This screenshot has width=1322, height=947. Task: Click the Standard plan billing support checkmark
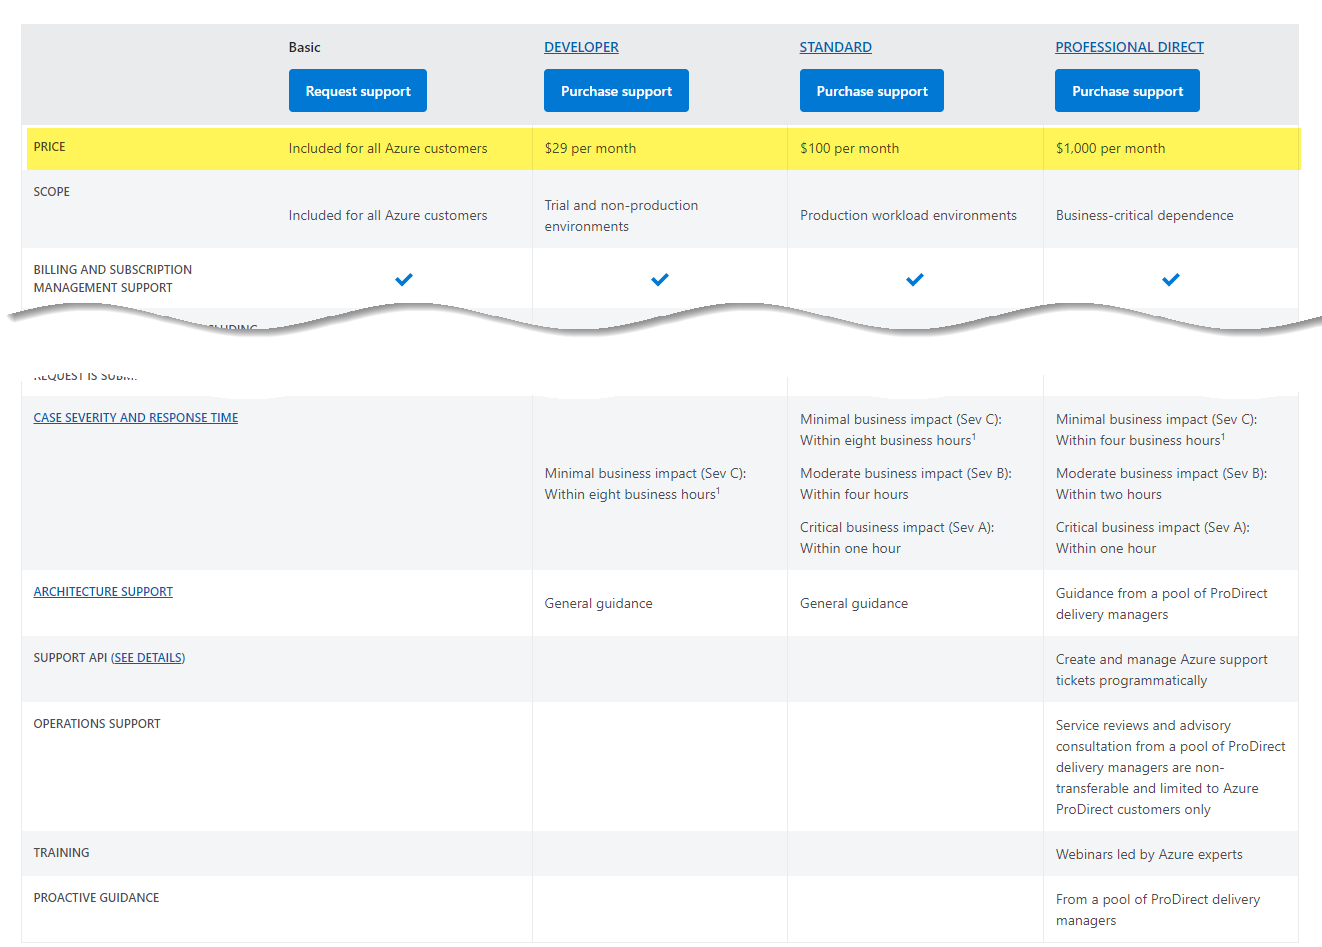[x=915, y=280]
